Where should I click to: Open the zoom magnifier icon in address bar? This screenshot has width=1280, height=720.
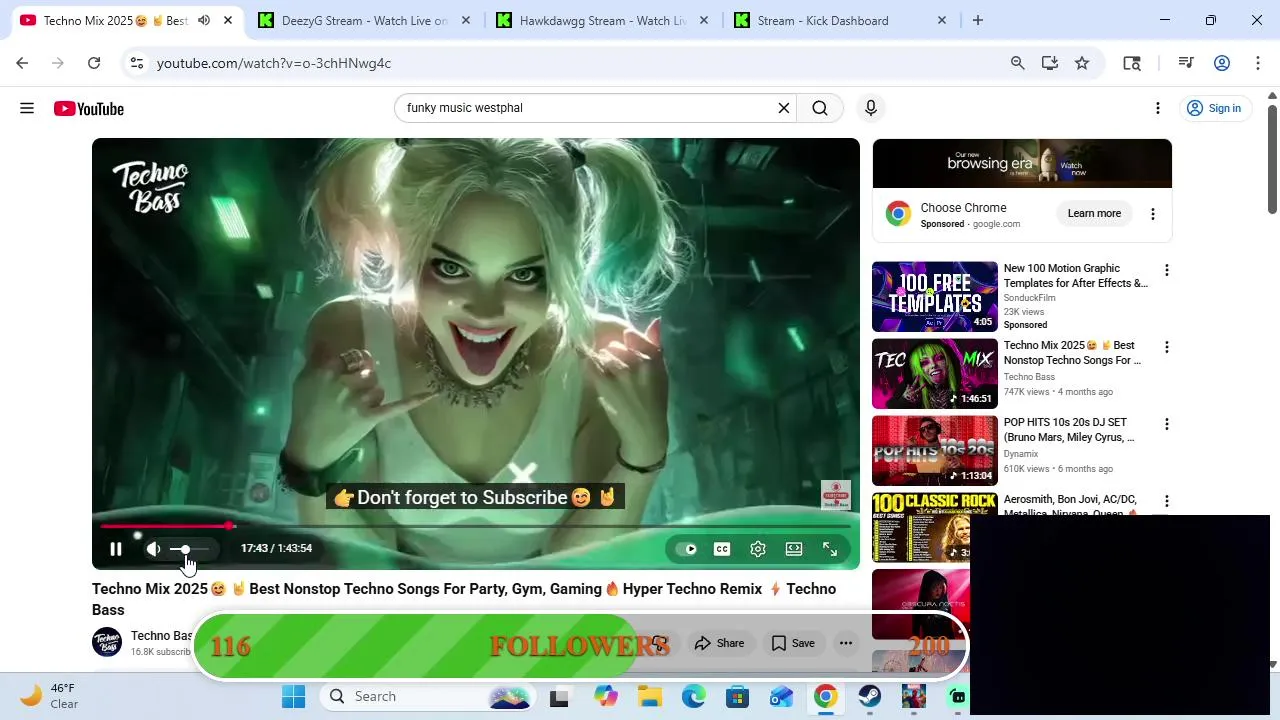point(1017,63)
